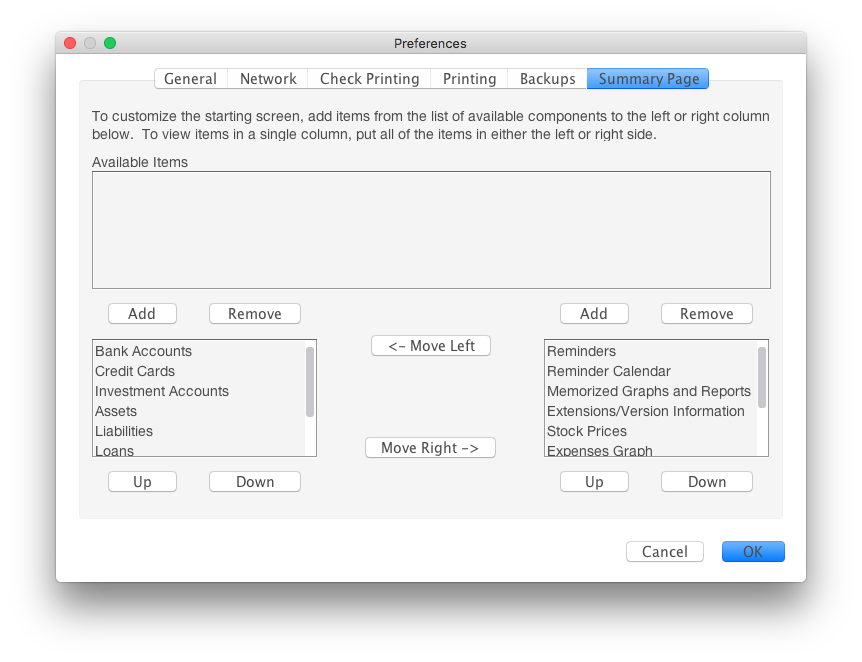This screenshot has width=862, height=662.
Task: Click inside the Available Items list box
Action: click(431, 230)
